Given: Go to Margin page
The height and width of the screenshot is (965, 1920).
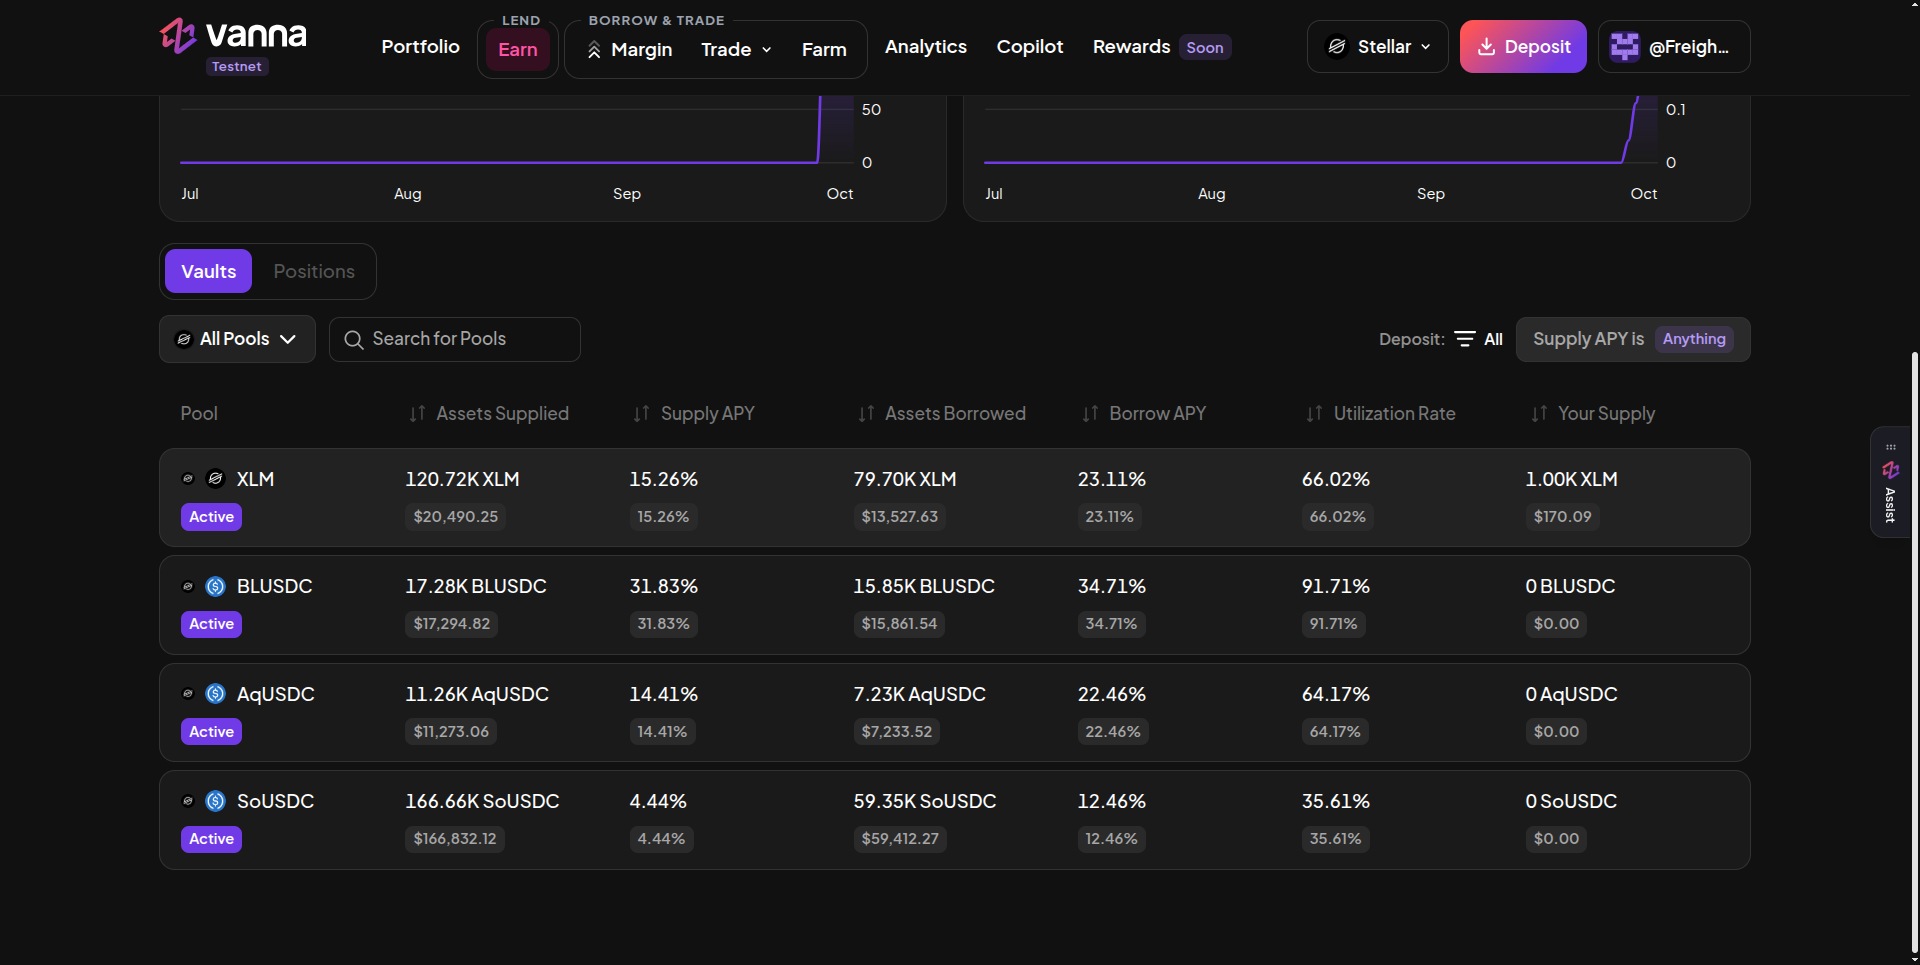Looking at the screenshot, I should [629, 50].
